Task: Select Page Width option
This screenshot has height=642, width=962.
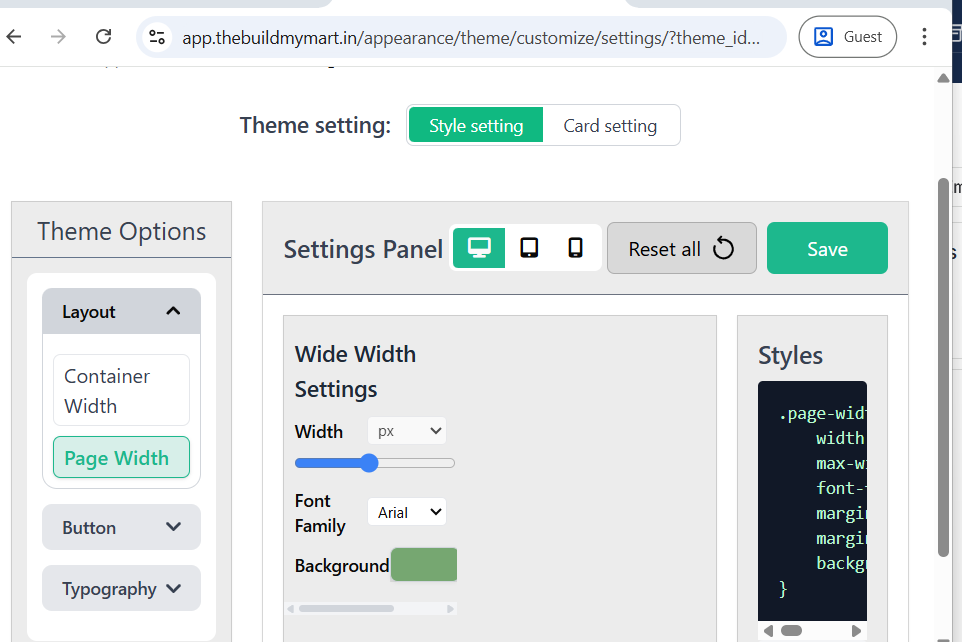Action: point(121,457)
